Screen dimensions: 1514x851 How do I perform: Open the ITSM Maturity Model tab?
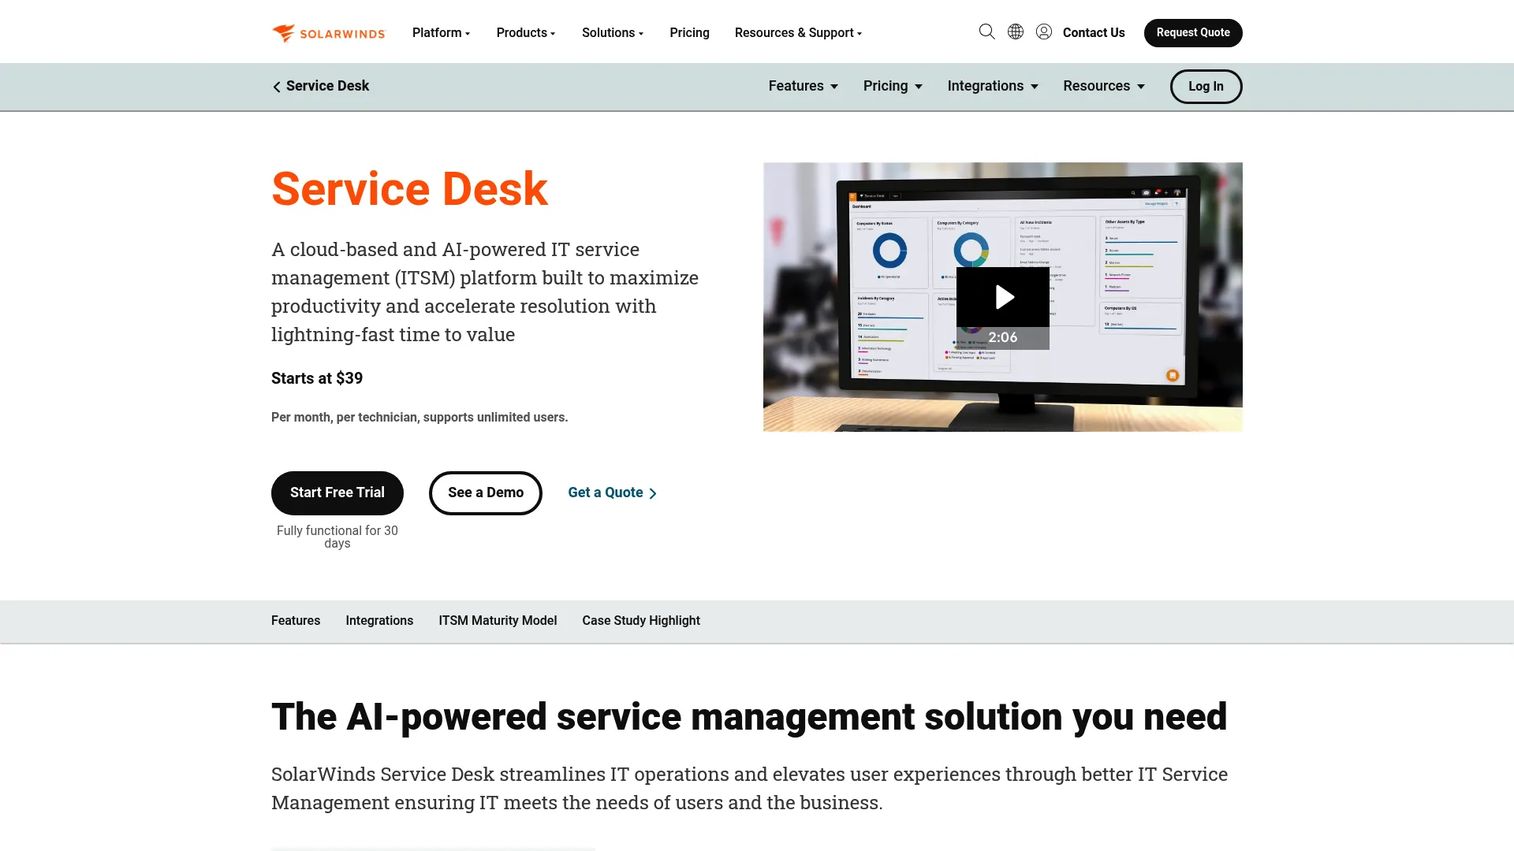click(497, 621)
